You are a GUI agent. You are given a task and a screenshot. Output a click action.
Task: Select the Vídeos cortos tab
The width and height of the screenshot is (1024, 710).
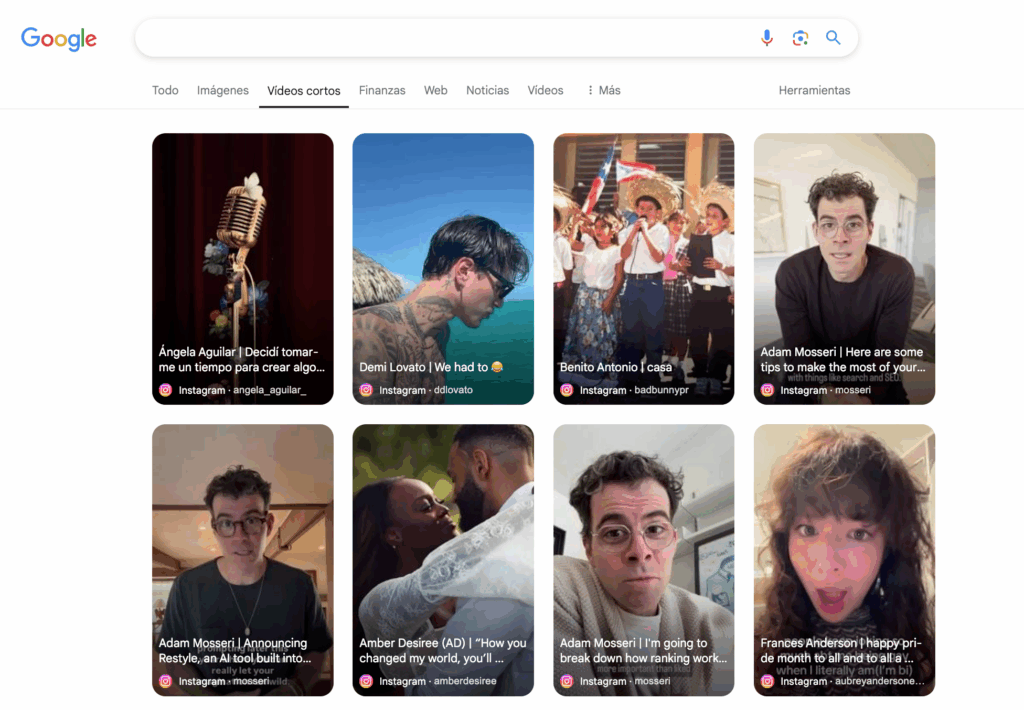[x=304, y=91]
